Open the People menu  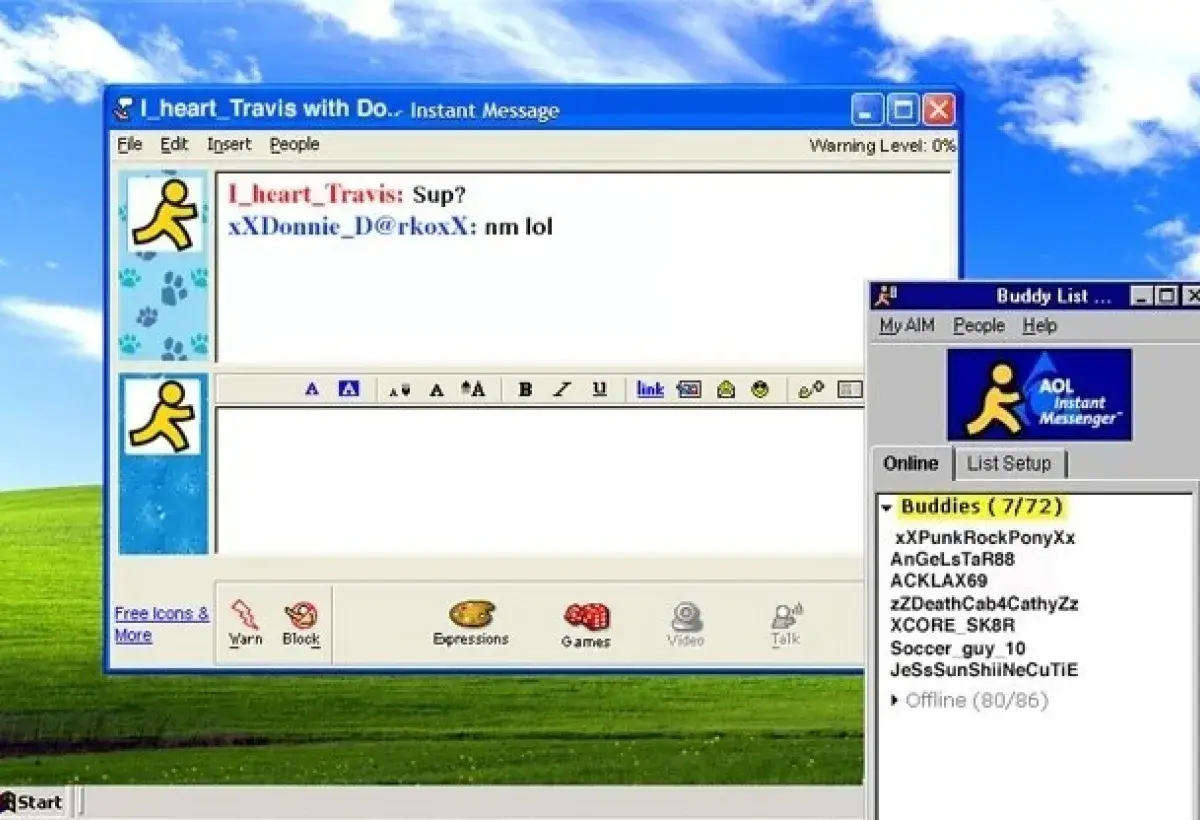coord(294,144)
